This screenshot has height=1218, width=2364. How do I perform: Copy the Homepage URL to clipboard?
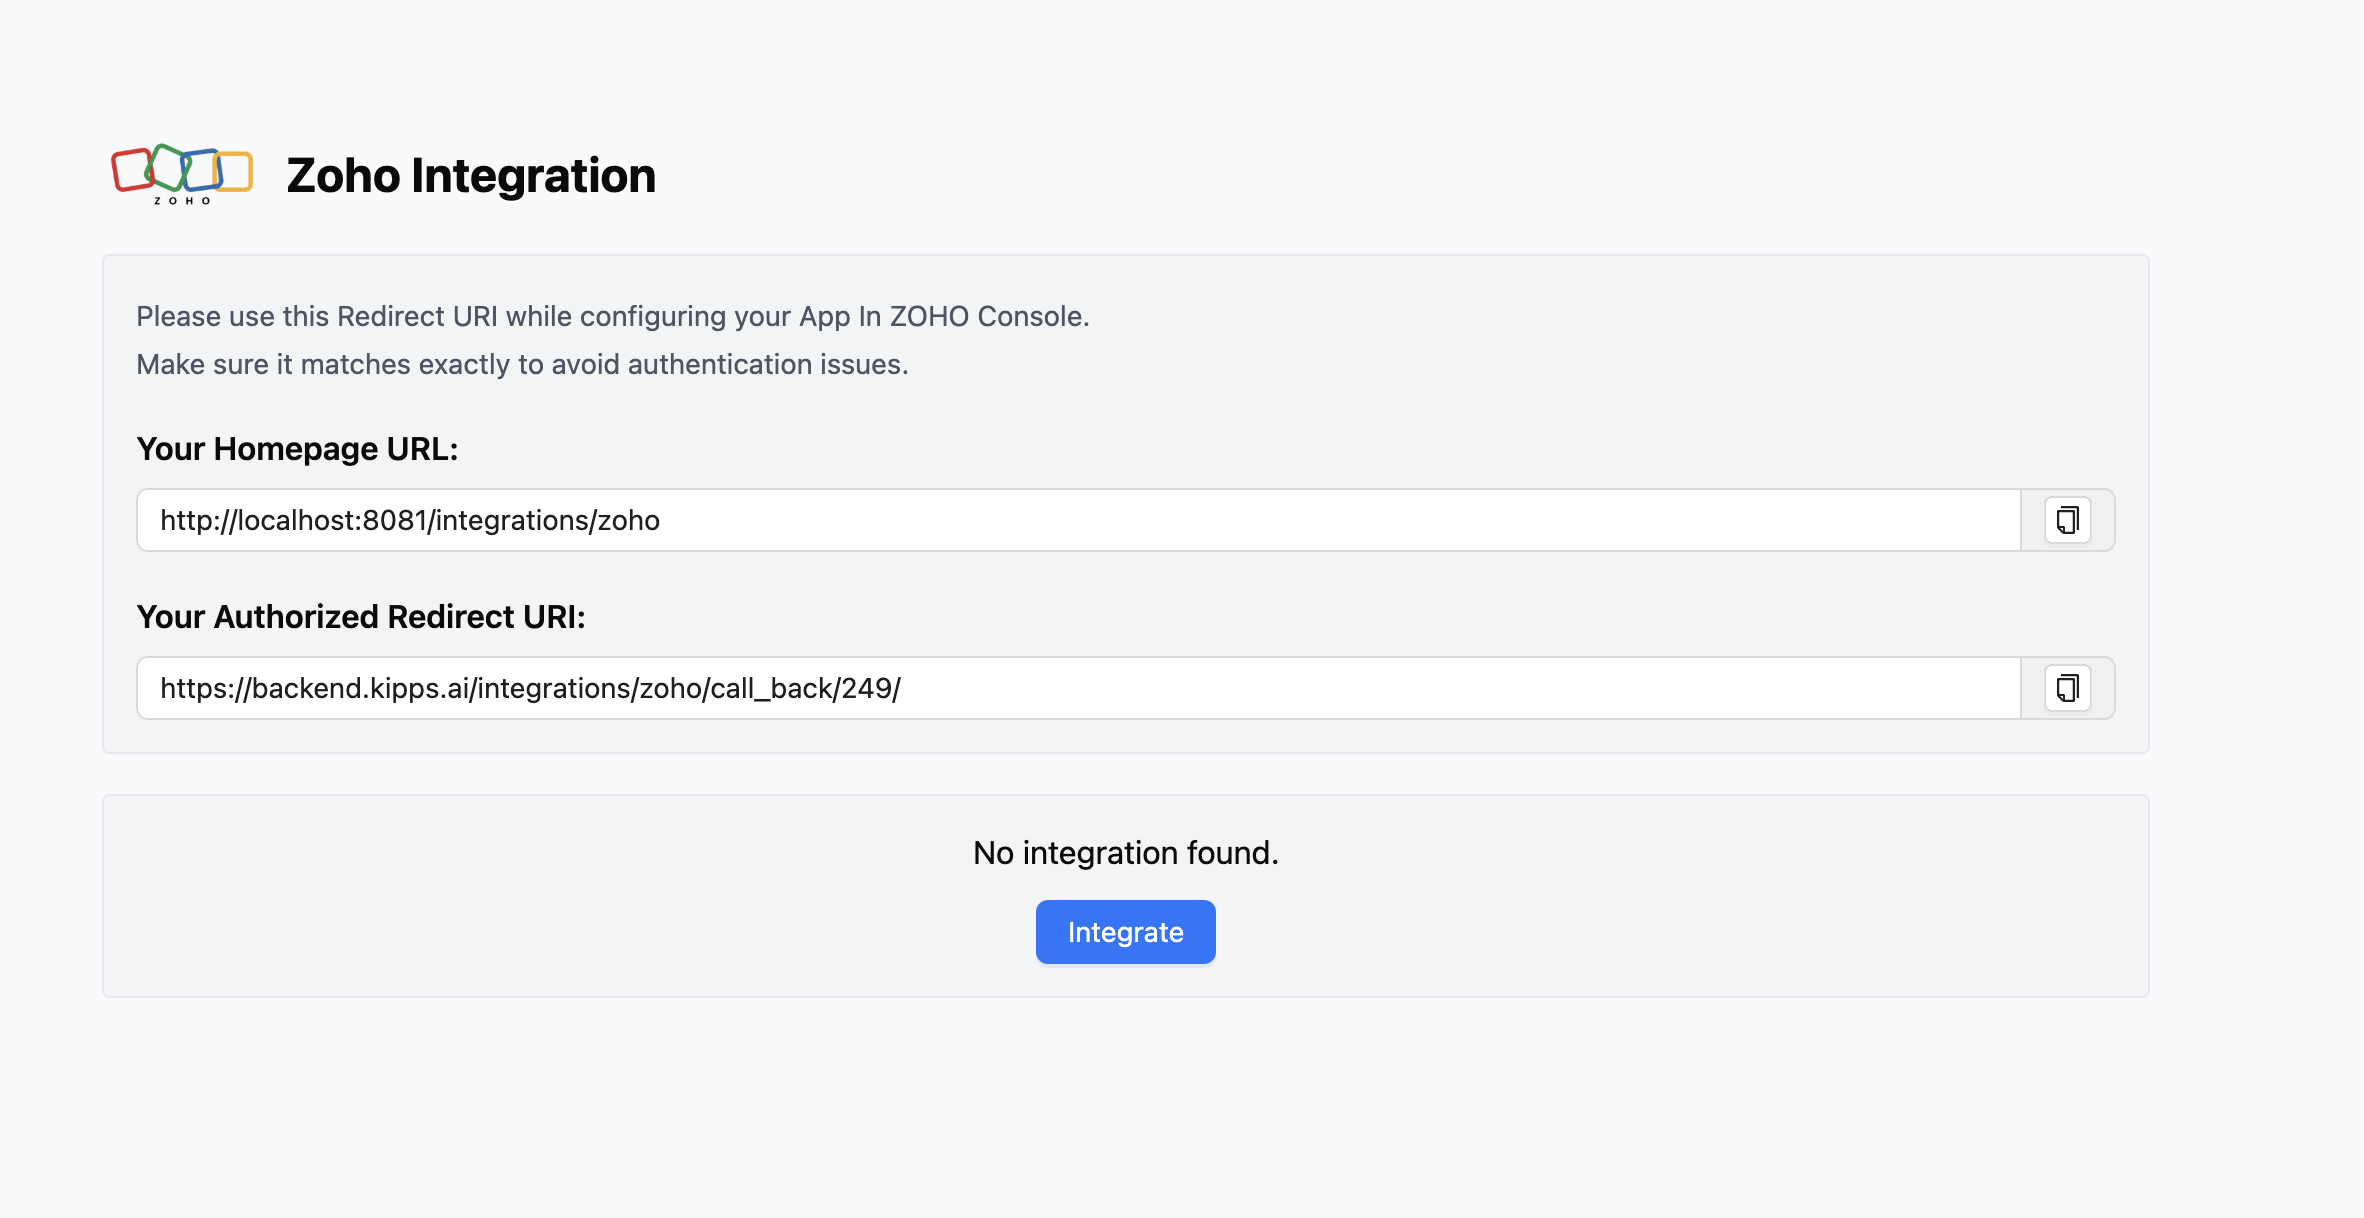[2067, 520]
